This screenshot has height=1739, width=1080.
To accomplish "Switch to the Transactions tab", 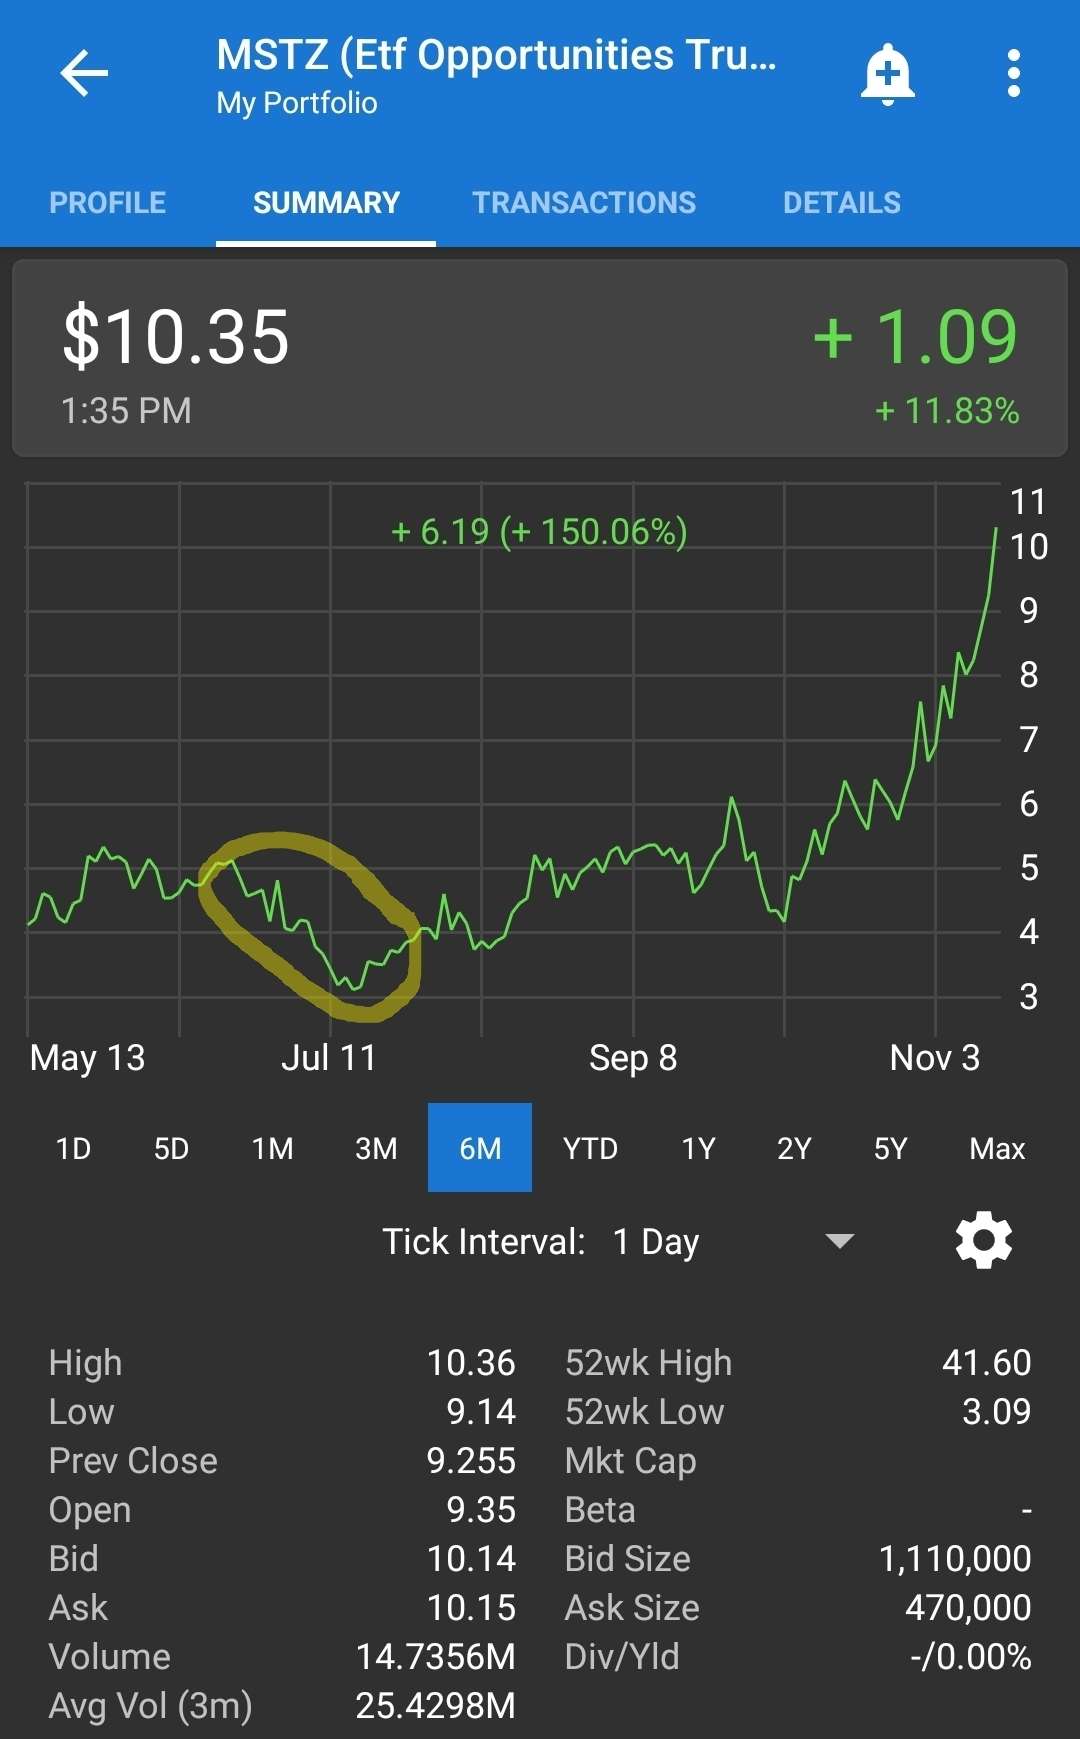I will click(584, 203).
